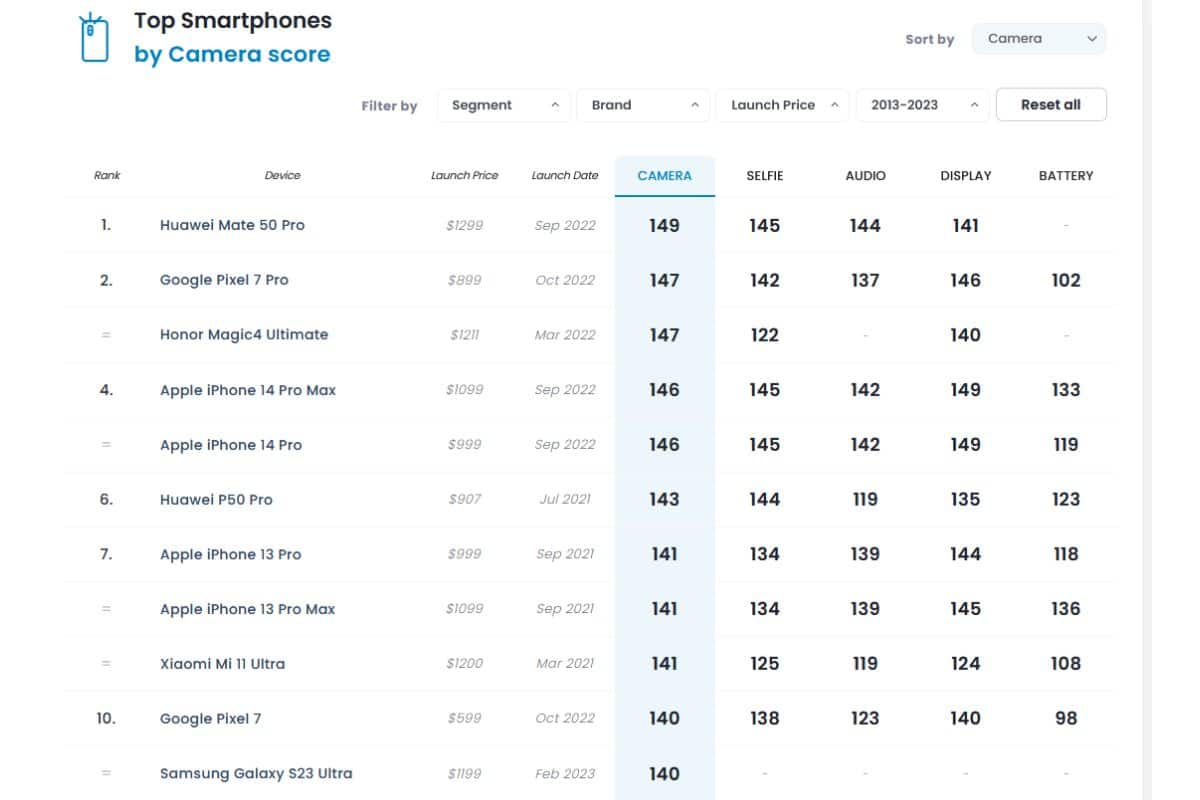Click the Mar 2022 launch date
This screenshot has width=1200, height=800.
pyautogui.click(x=565, y=336)
